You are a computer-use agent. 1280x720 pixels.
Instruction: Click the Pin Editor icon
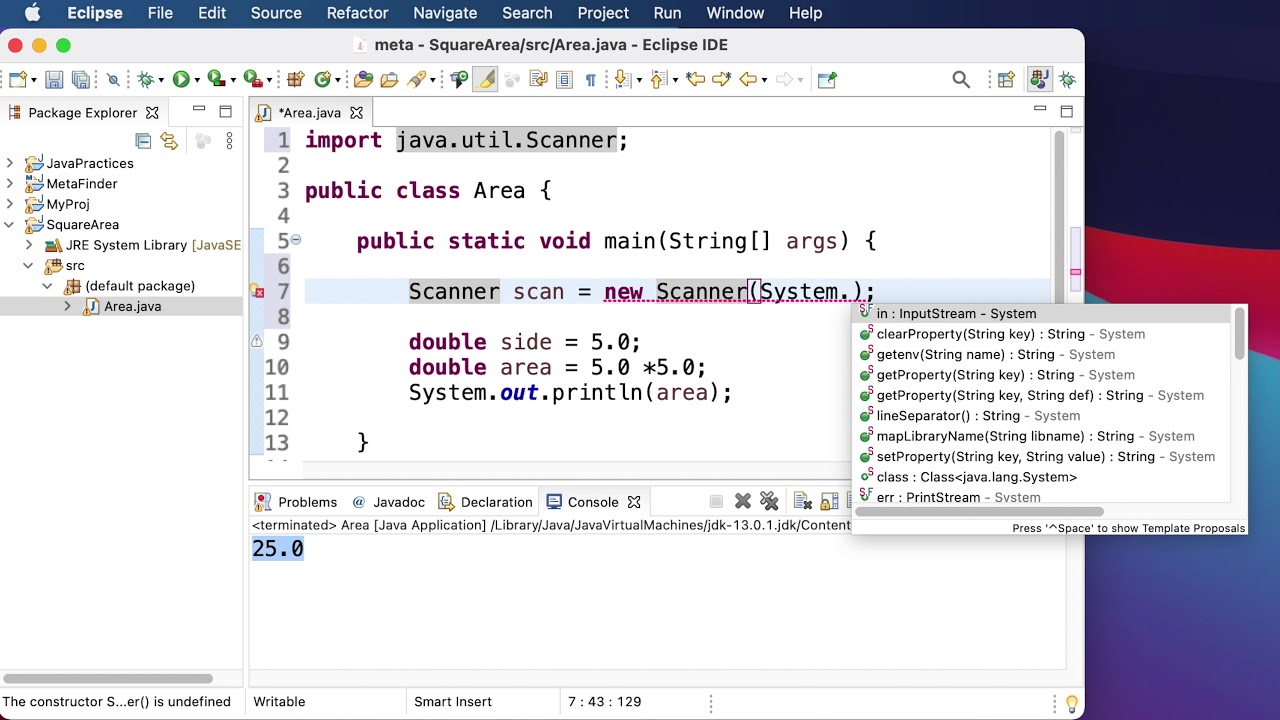(x=827, y=80)
